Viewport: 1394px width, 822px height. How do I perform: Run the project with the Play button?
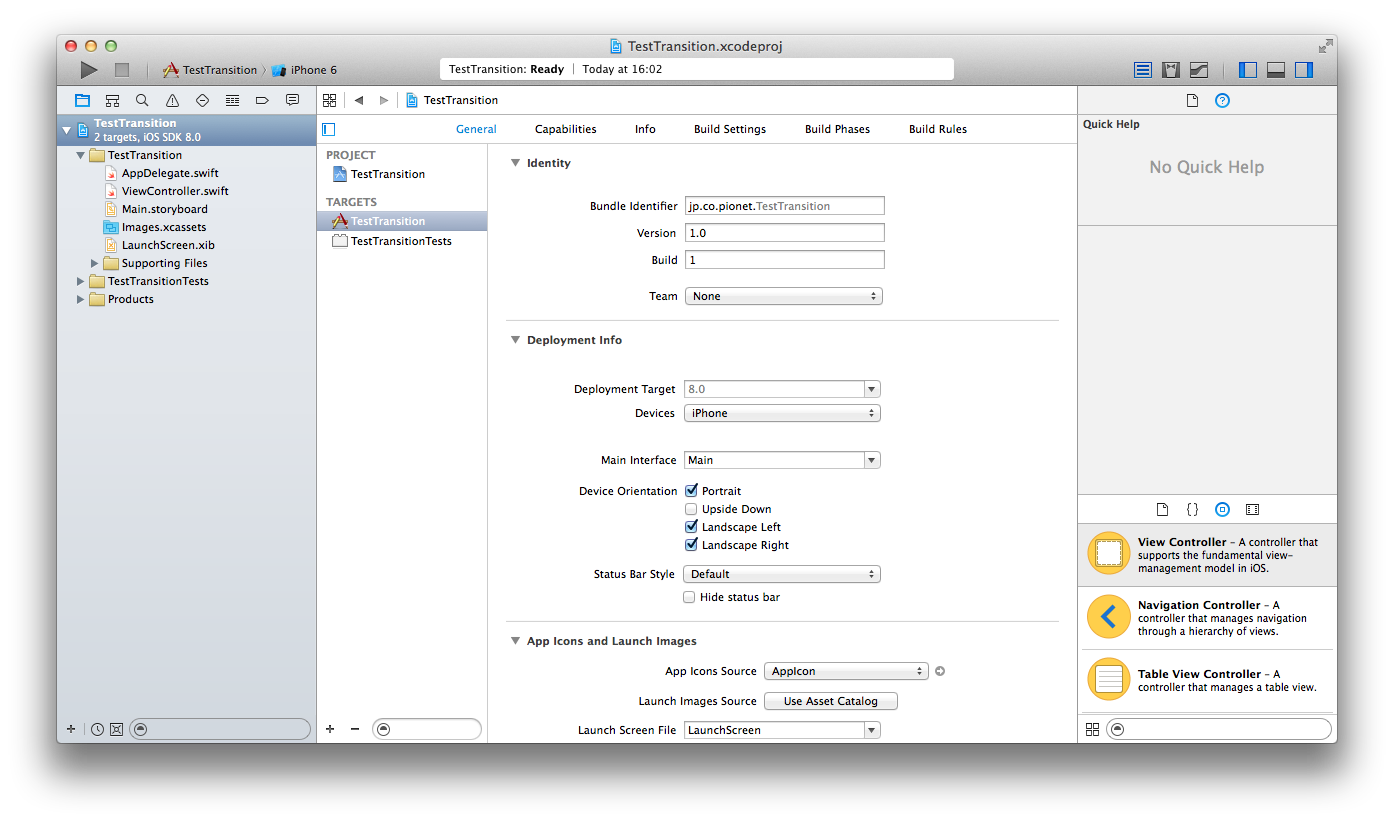89,70
